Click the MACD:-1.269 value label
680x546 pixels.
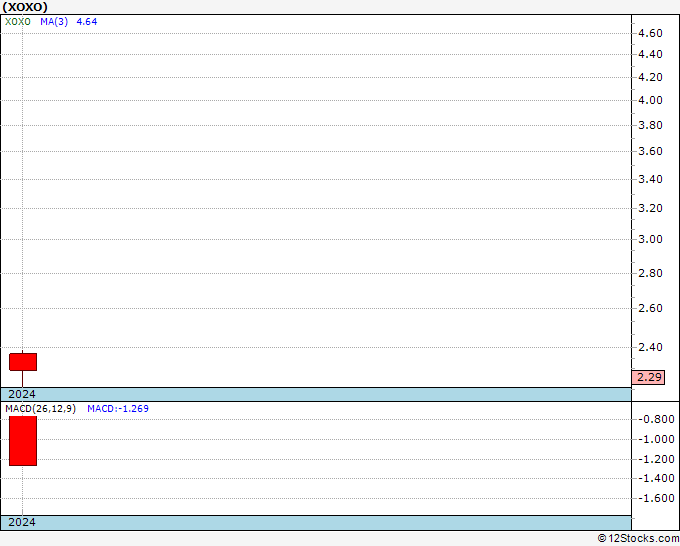118,409
